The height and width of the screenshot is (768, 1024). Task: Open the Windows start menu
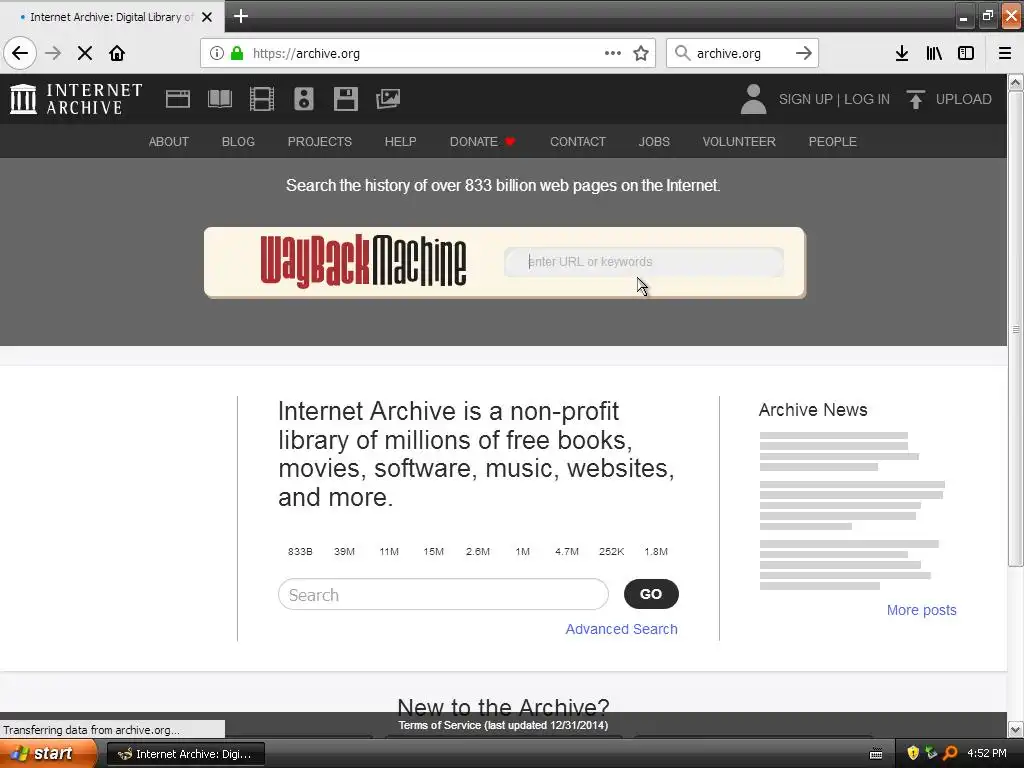(48, 754)
